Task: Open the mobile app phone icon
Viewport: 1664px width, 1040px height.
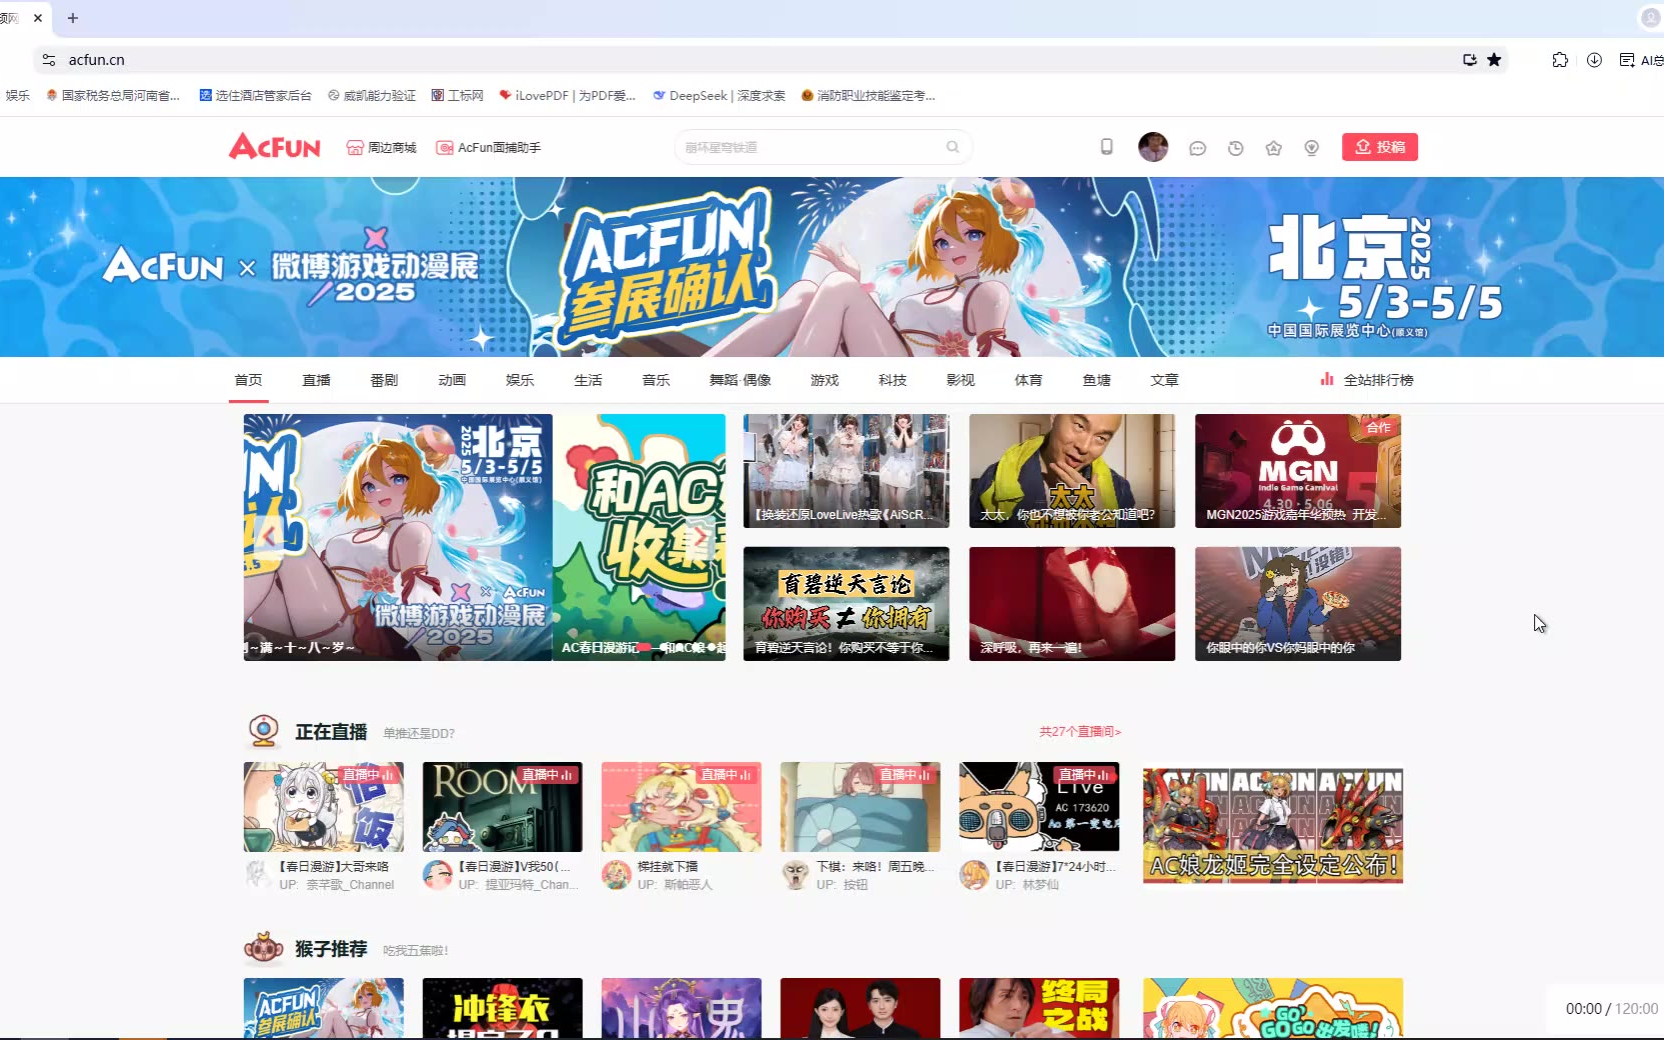Action: 1106,147
